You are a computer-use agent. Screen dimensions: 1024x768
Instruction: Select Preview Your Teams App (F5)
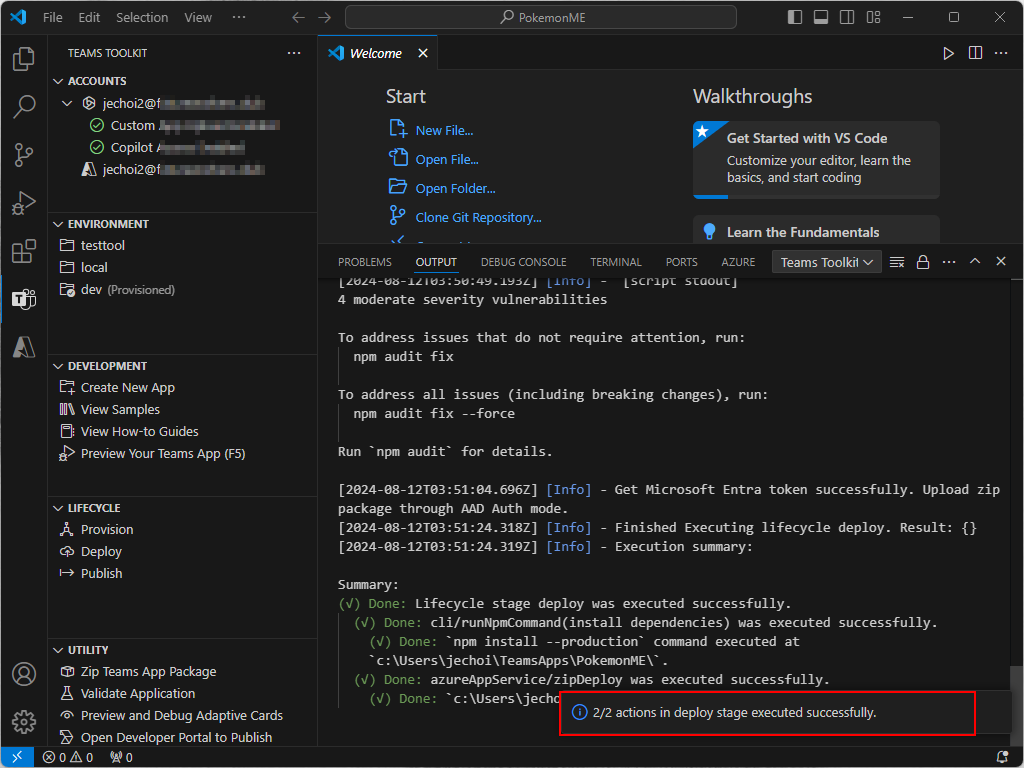[x=163, y=453]
